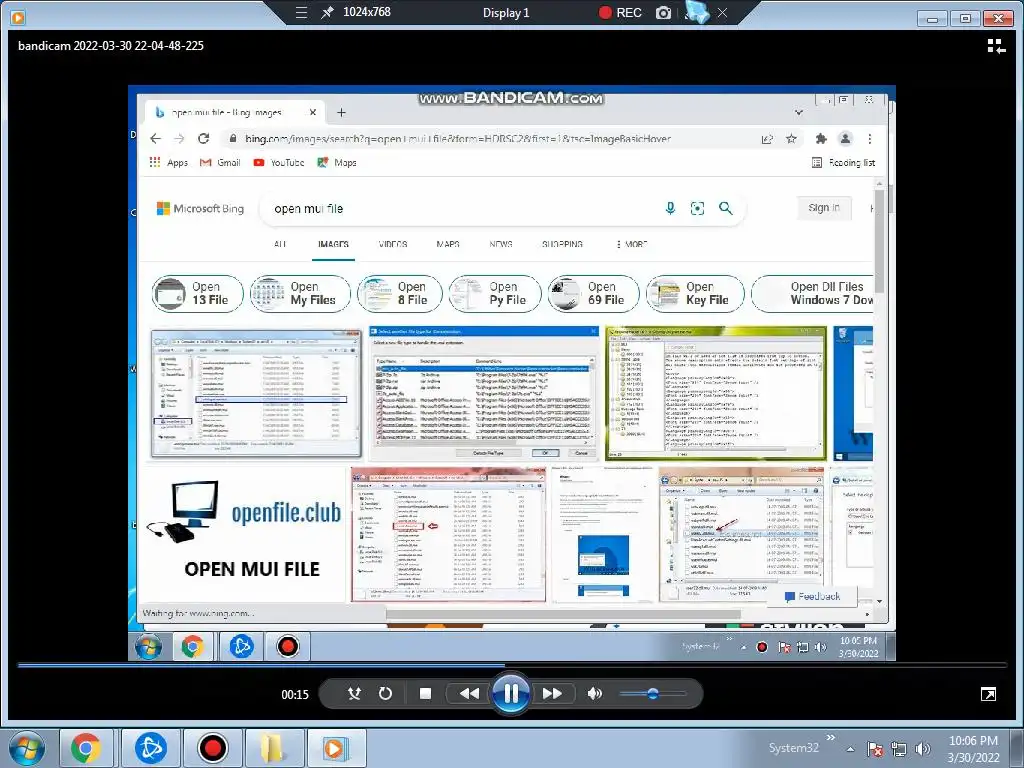Click the Bing visual search icon
Screen dimensions: 1024x768
[697, 208]
